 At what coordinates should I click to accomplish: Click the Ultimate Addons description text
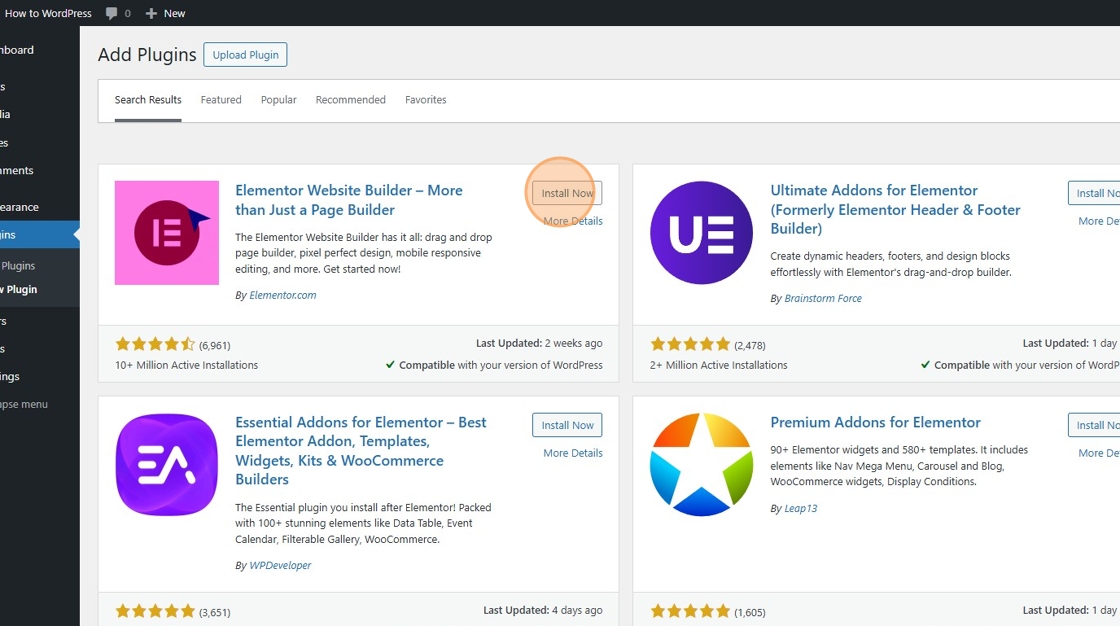[891, 264]
